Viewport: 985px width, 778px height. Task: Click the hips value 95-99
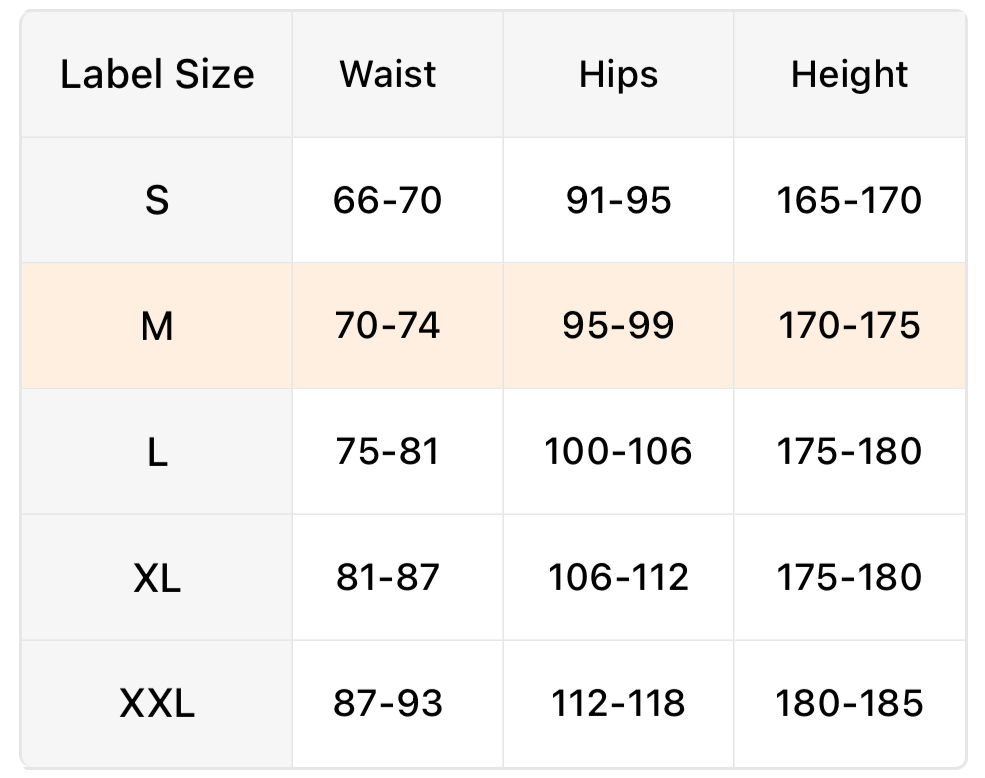point(618,326)
